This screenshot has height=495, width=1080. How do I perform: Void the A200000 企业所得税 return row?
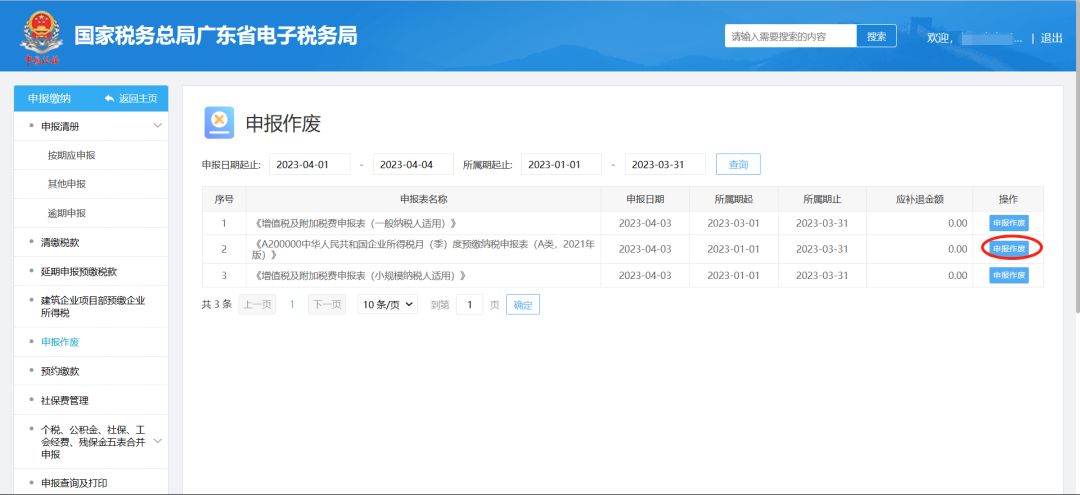coord(1009,249)
